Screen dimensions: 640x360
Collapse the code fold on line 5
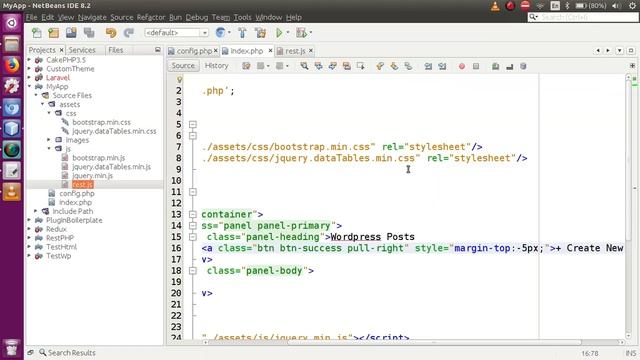tap(193, 124)
